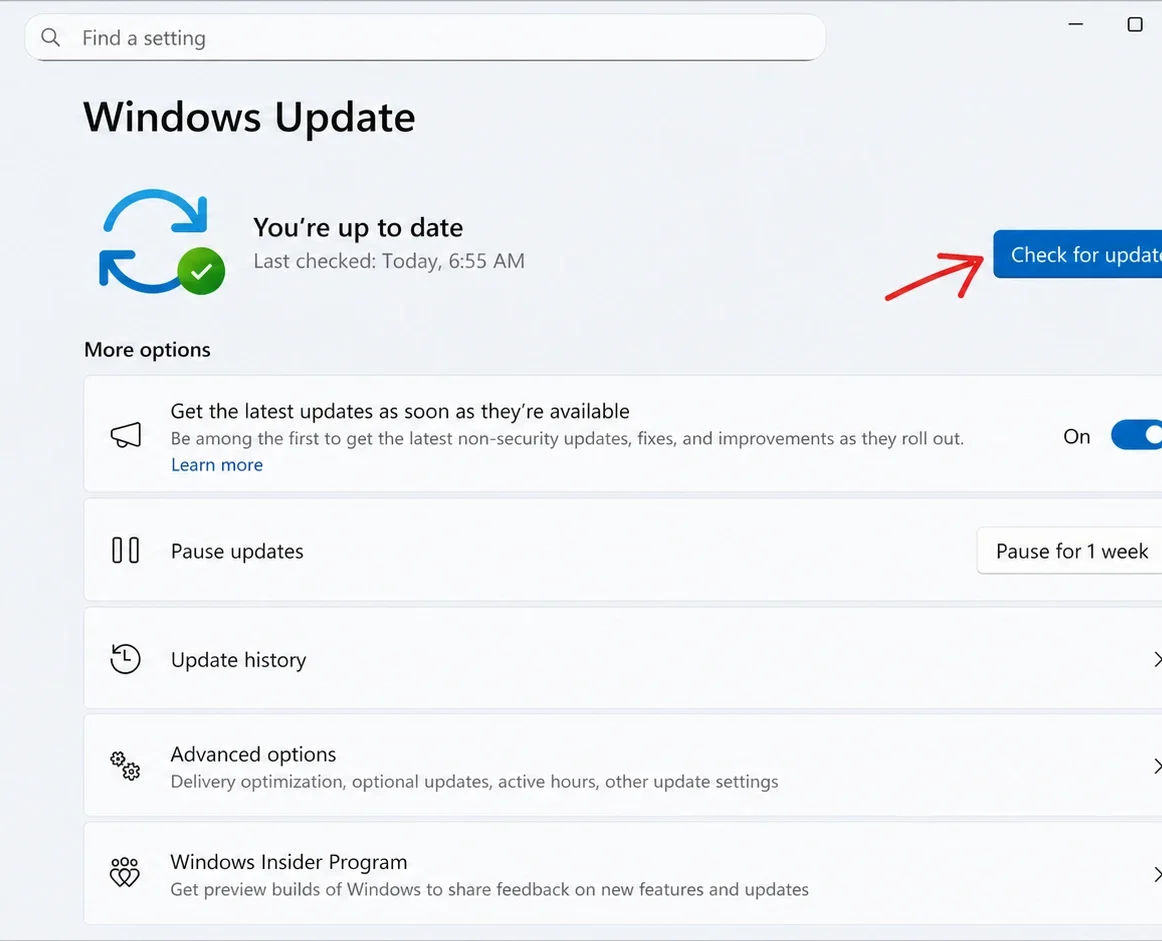Click the Check for updates button

pos(1078,254)
